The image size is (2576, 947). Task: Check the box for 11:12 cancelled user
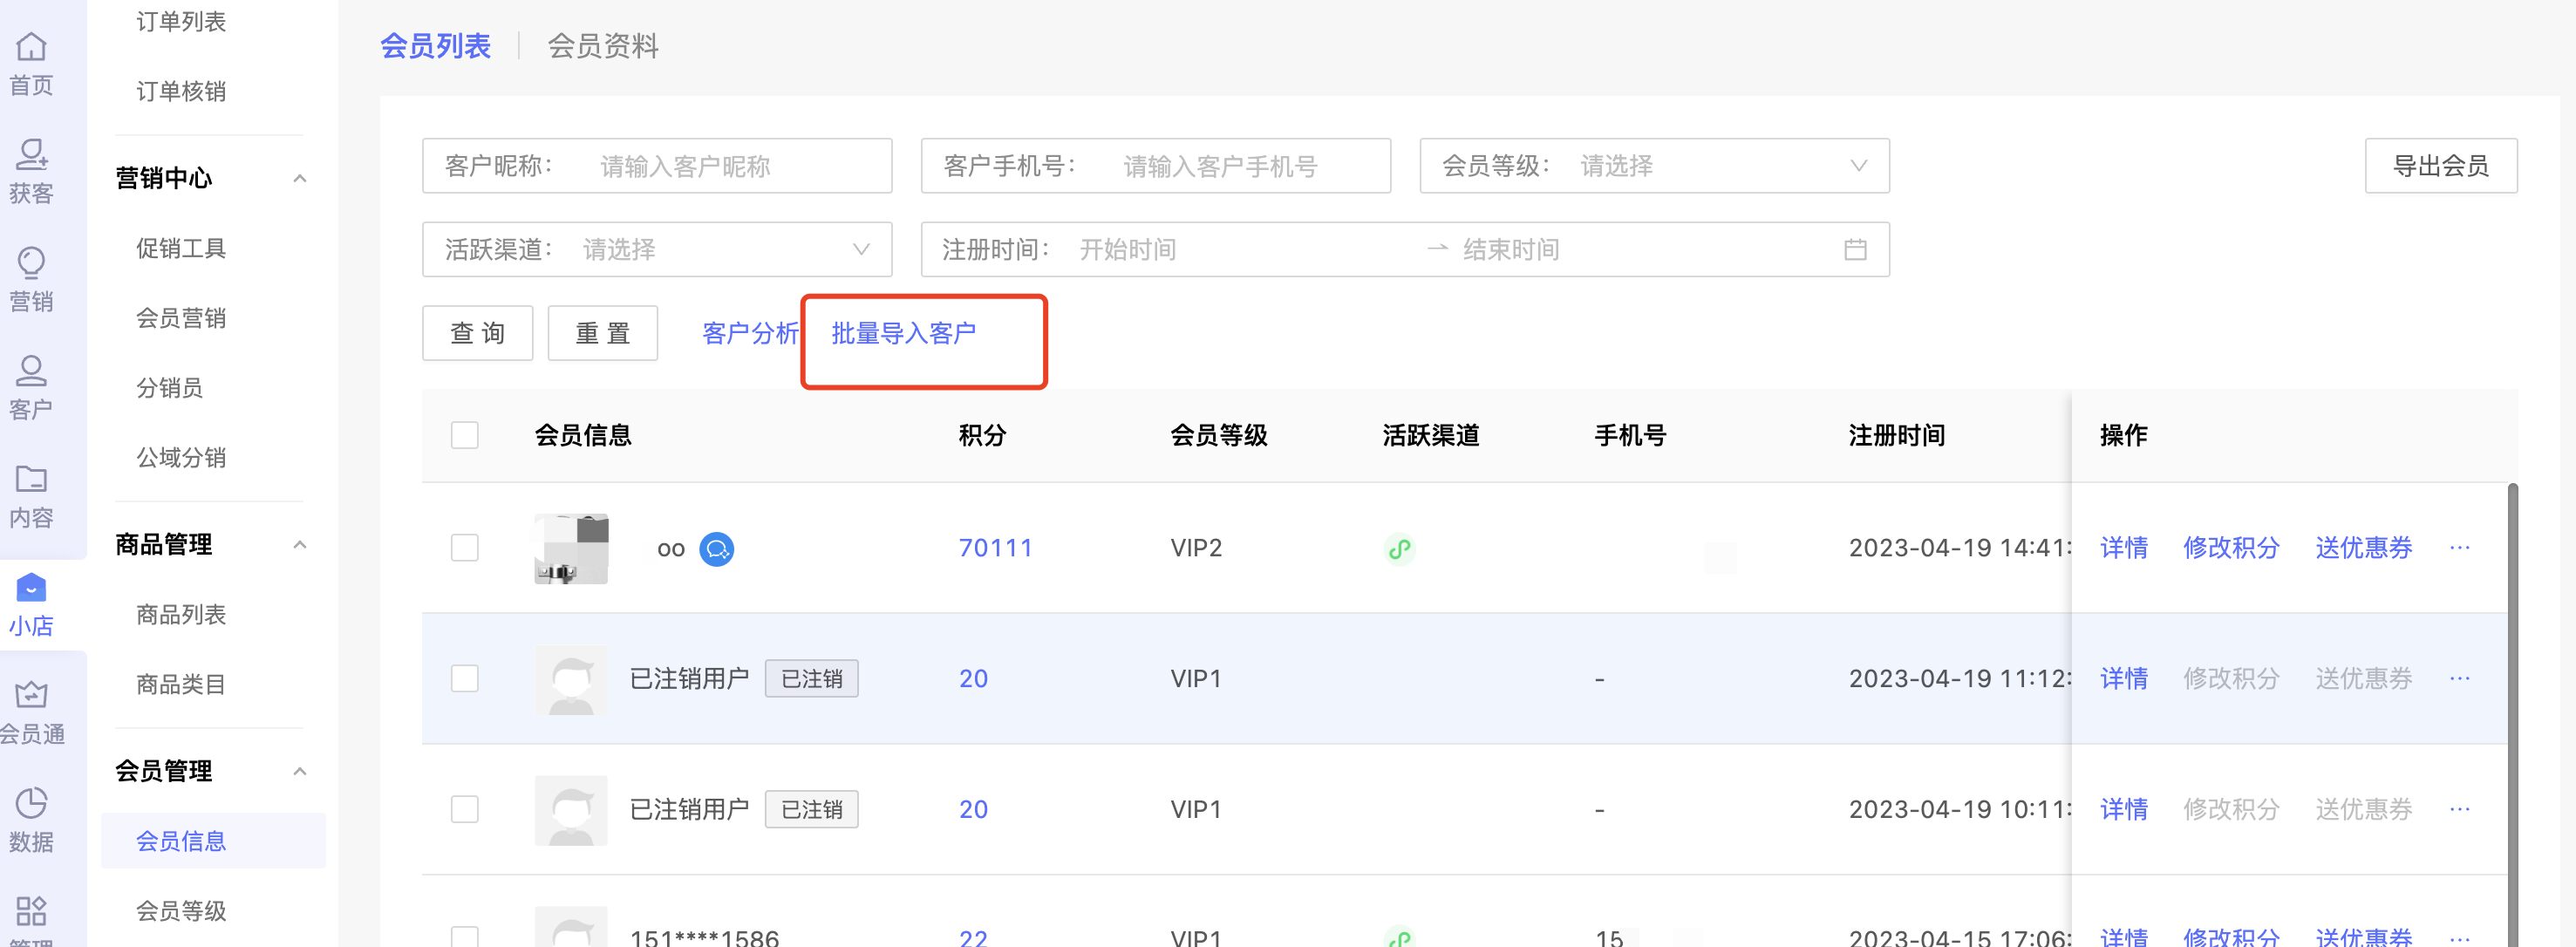pyautogui.click(x=464, y=678)
